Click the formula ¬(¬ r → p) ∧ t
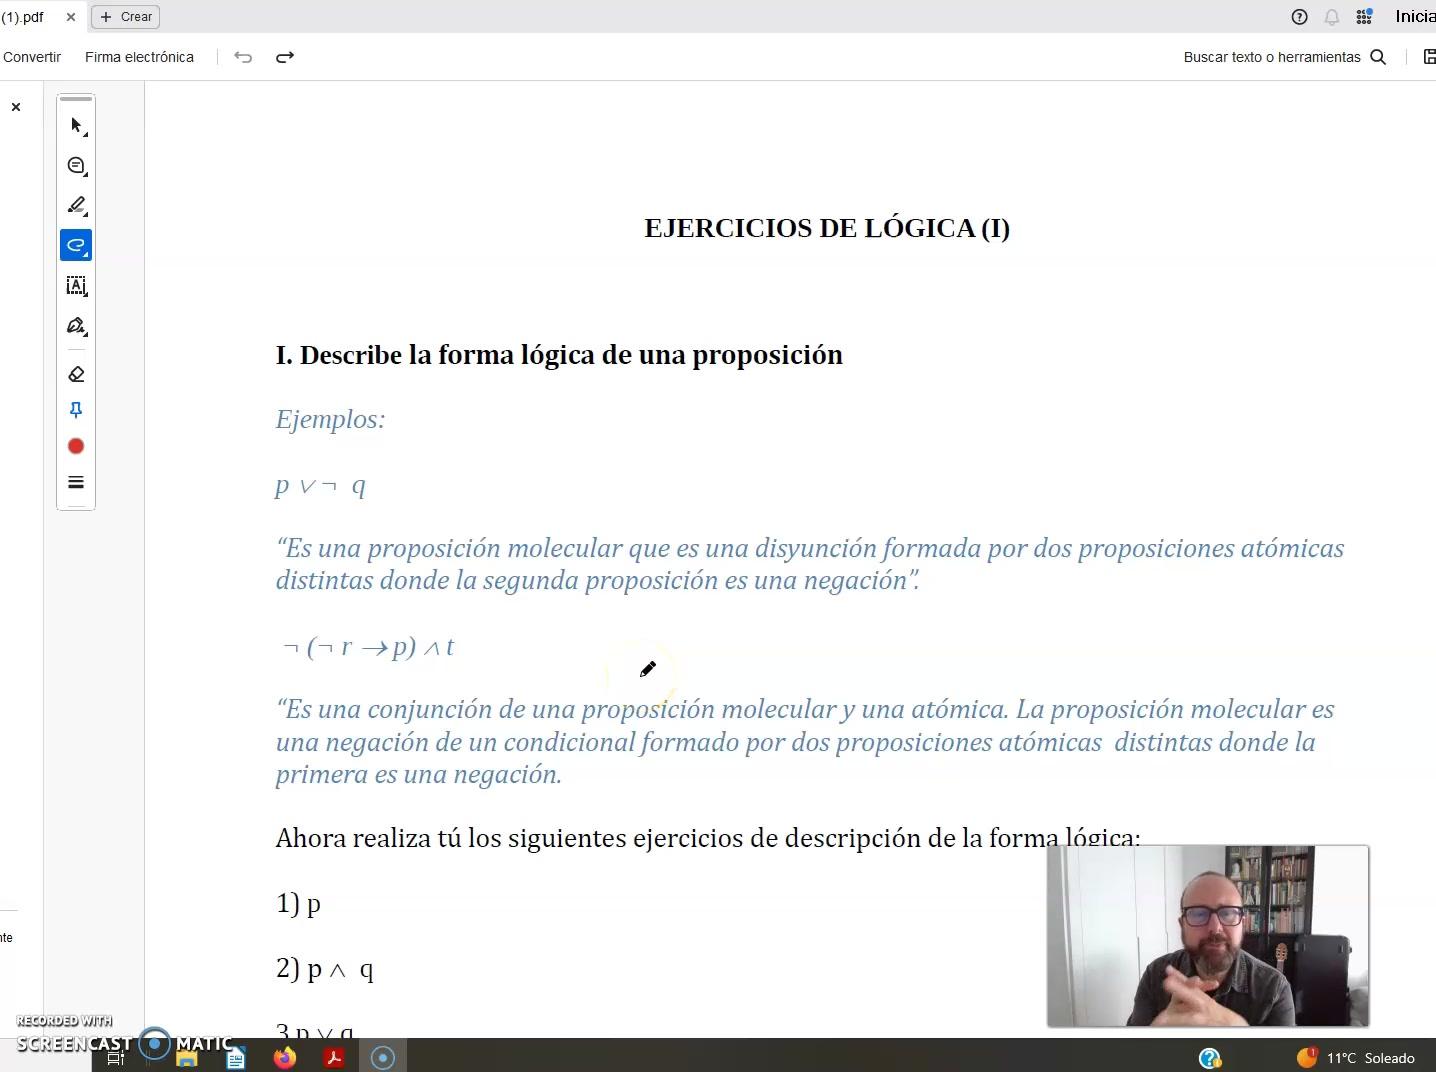The image size is (1436, 1072). (x=368, y=647)
